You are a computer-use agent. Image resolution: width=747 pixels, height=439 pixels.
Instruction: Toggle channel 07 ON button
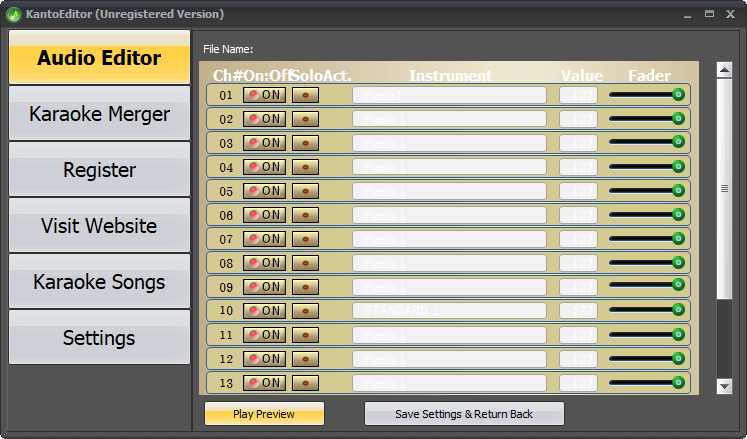point(264,239)
